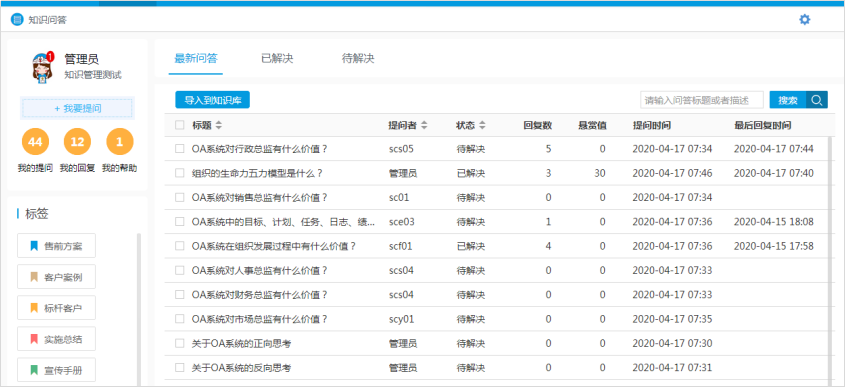Screen dimensions: 846x388
Task: Click the + 我要提问 button
Action: 78,108
